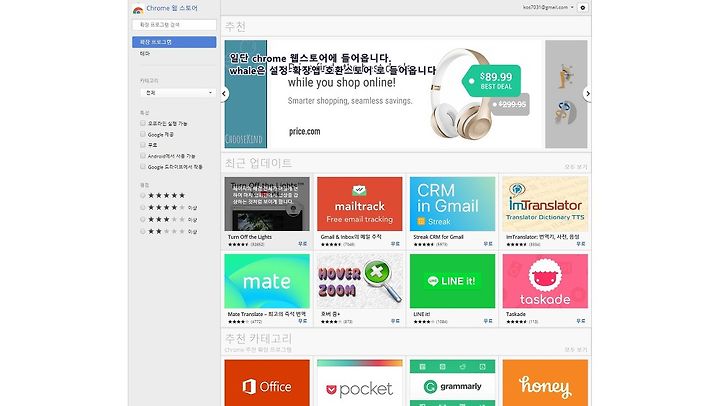This screenshot has width=720, height=406.
Task: Open the Grammarly extension tile
Action: click(x=452, y=383)
